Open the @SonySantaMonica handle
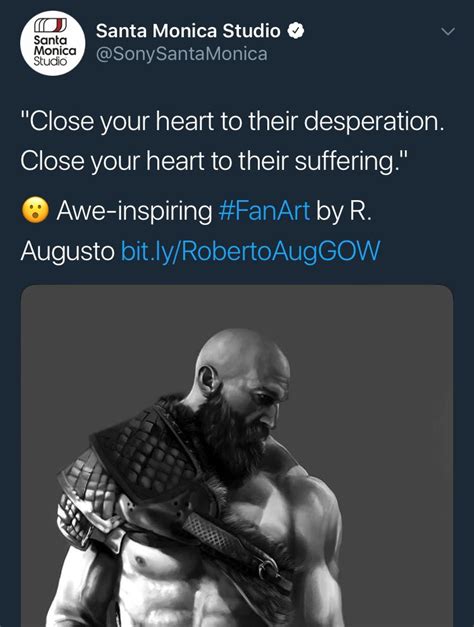This screenshot has width=474, height=627. tap(182, 54)
